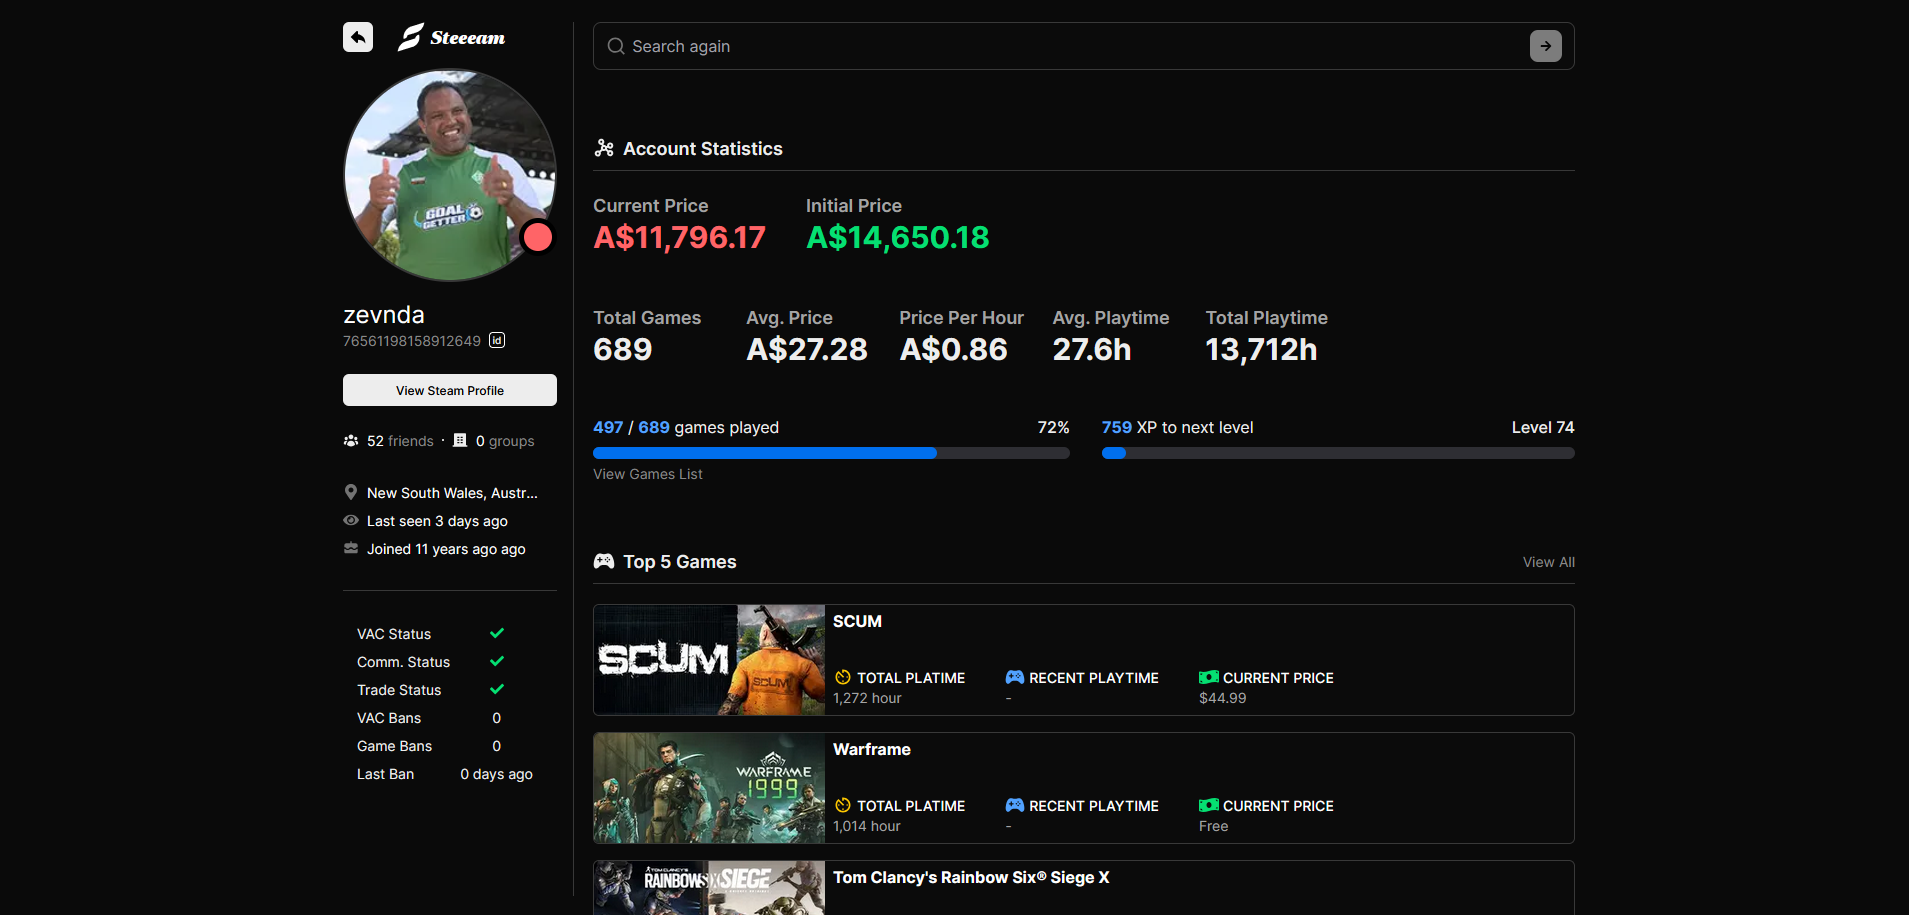Open the SCUM game title
The image size is (1909, 915).
pos(857,621)
